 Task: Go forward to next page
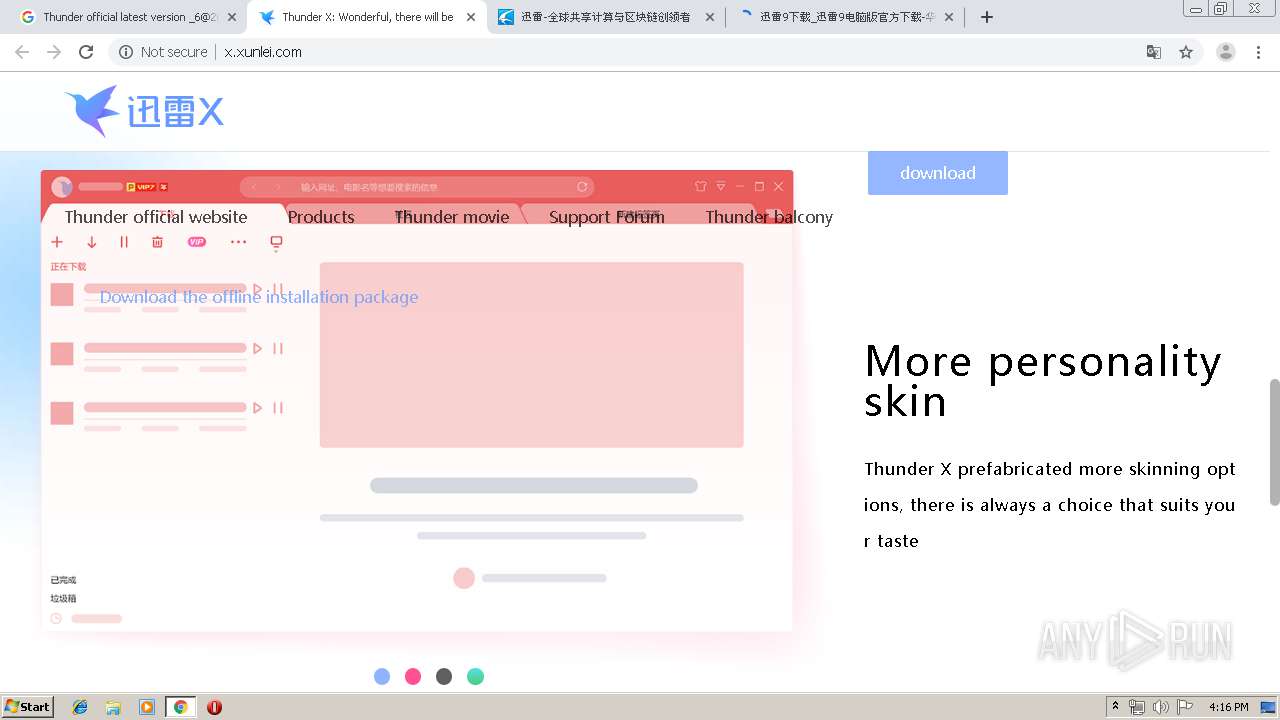(x=54, y=52)
